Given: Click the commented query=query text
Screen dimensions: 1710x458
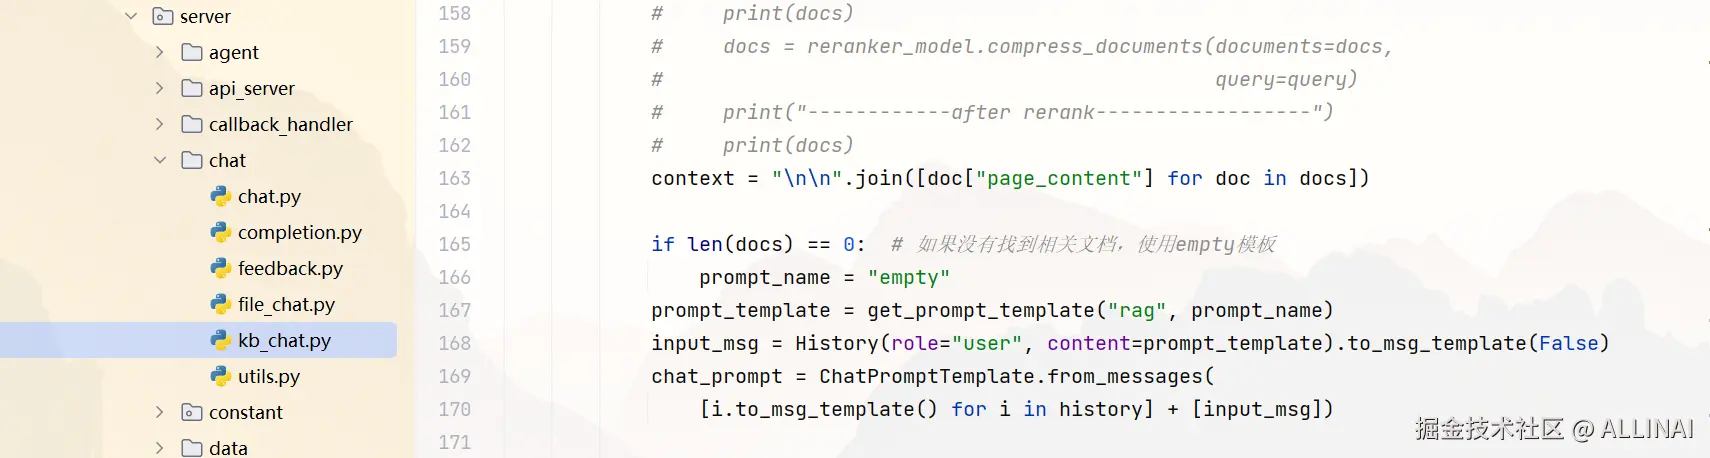Looking at the screenshot, I should coord(1286,79).
